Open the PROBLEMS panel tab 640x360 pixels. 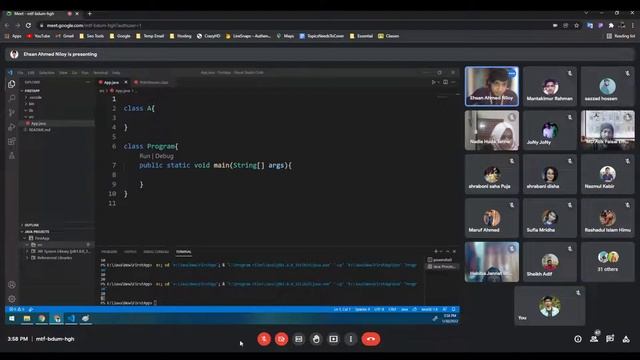point(109,252)
